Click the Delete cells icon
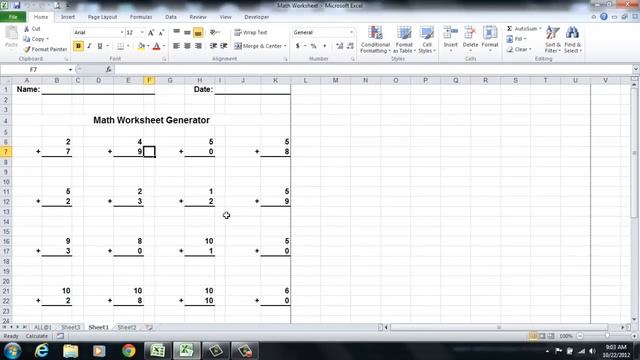This screenshot has width=640, height=360. coord(470,33)
